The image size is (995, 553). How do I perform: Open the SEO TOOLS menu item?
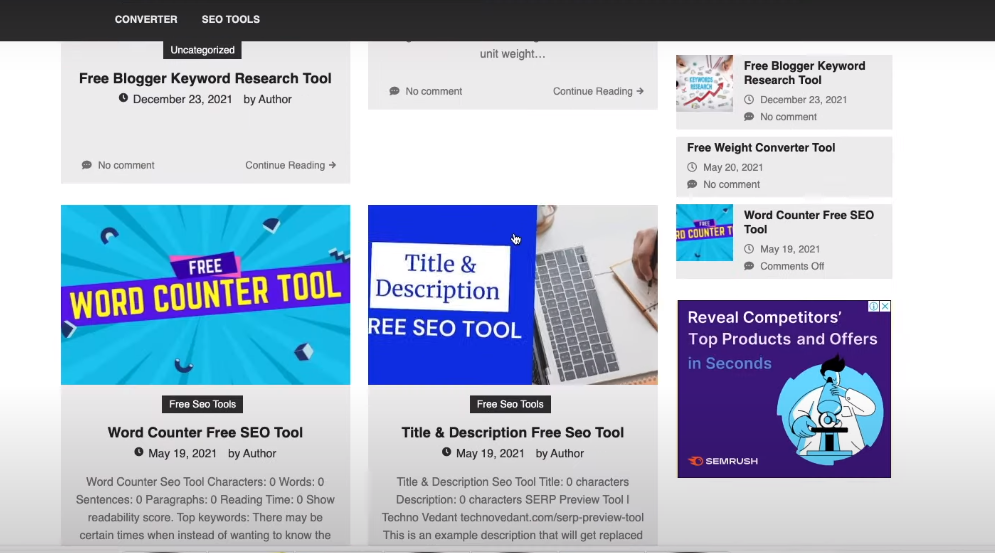(230, 20)
